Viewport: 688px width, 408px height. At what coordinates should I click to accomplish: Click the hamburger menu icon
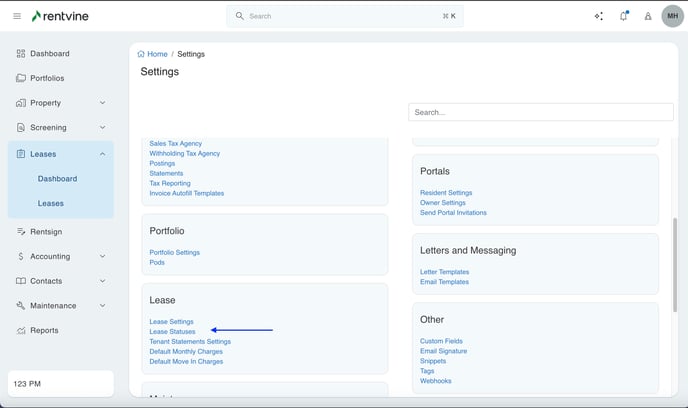[17, 16]
